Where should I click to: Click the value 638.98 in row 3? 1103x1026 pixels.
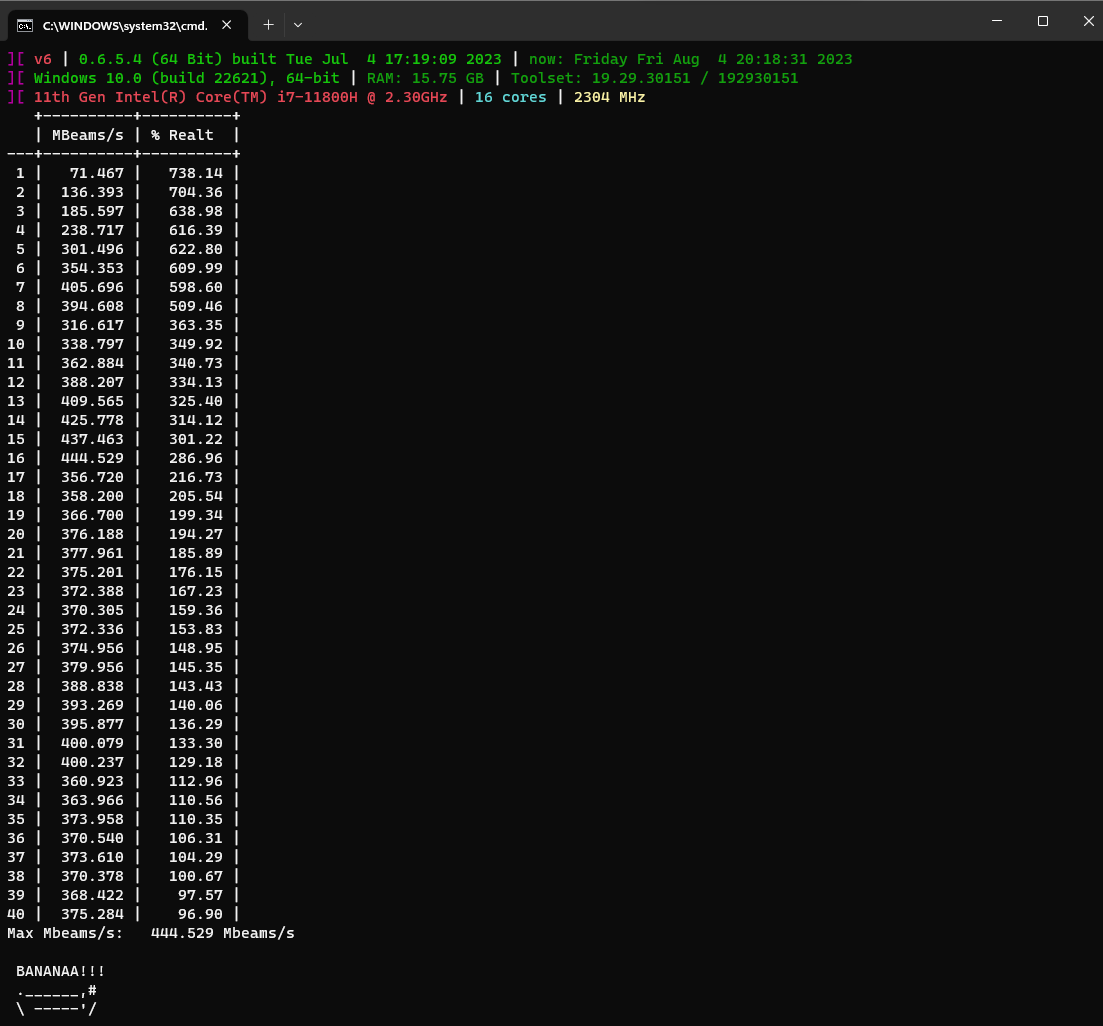coord(196,211)
